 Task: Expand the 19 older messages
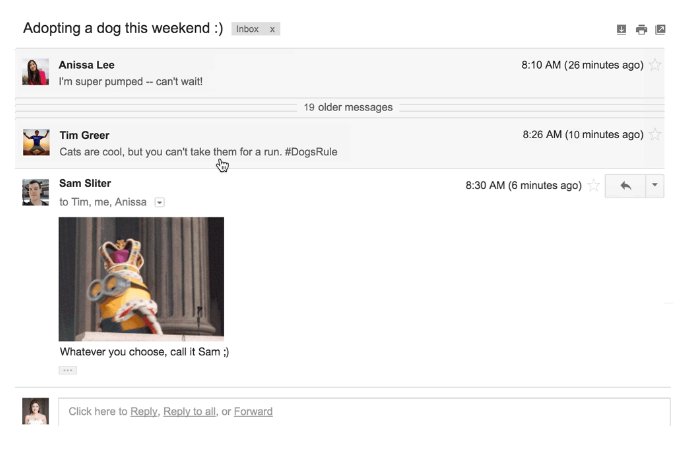348,107
